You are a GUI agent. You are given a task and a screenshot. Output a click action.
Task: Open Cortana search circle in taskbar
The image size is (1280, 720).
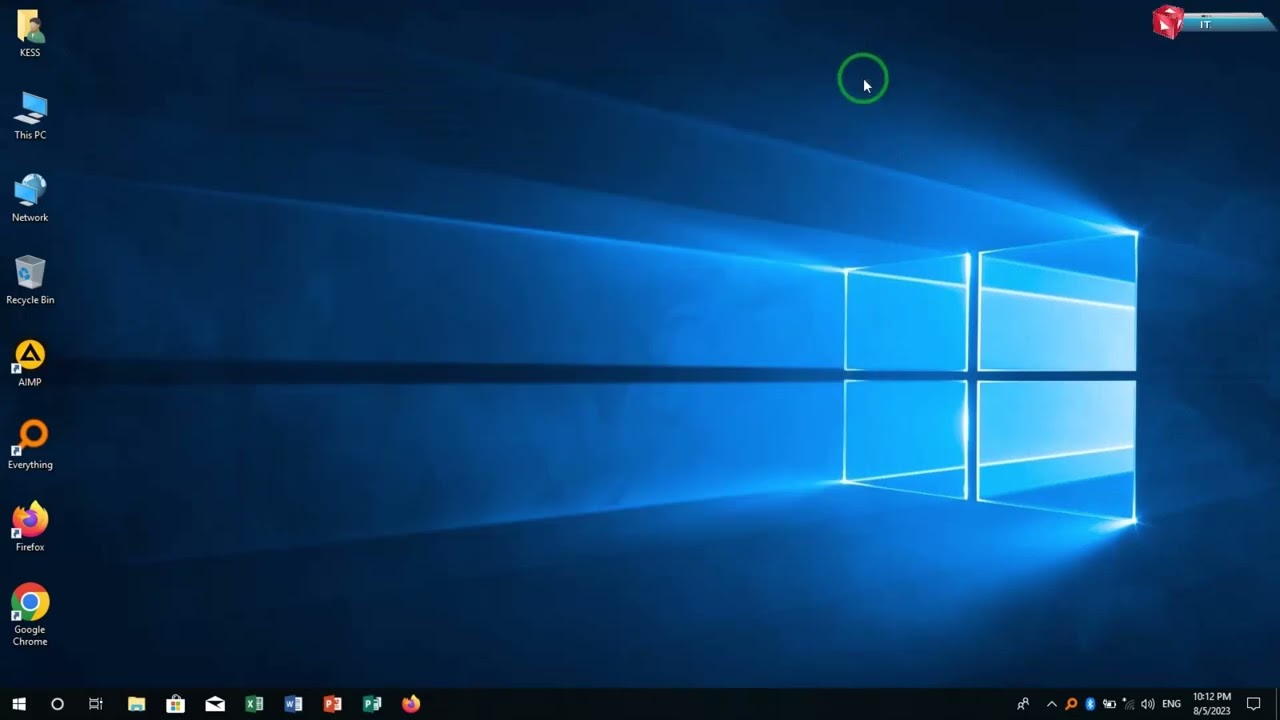coord(57,704)
